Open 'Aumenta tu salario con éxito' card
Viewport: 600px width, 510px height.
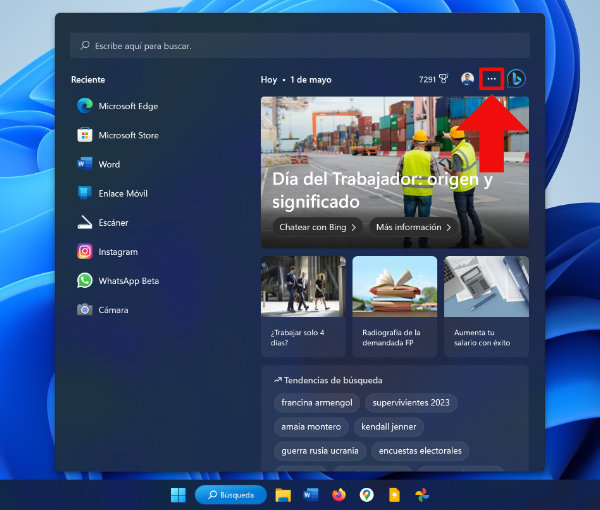click(x=486, y=306)
